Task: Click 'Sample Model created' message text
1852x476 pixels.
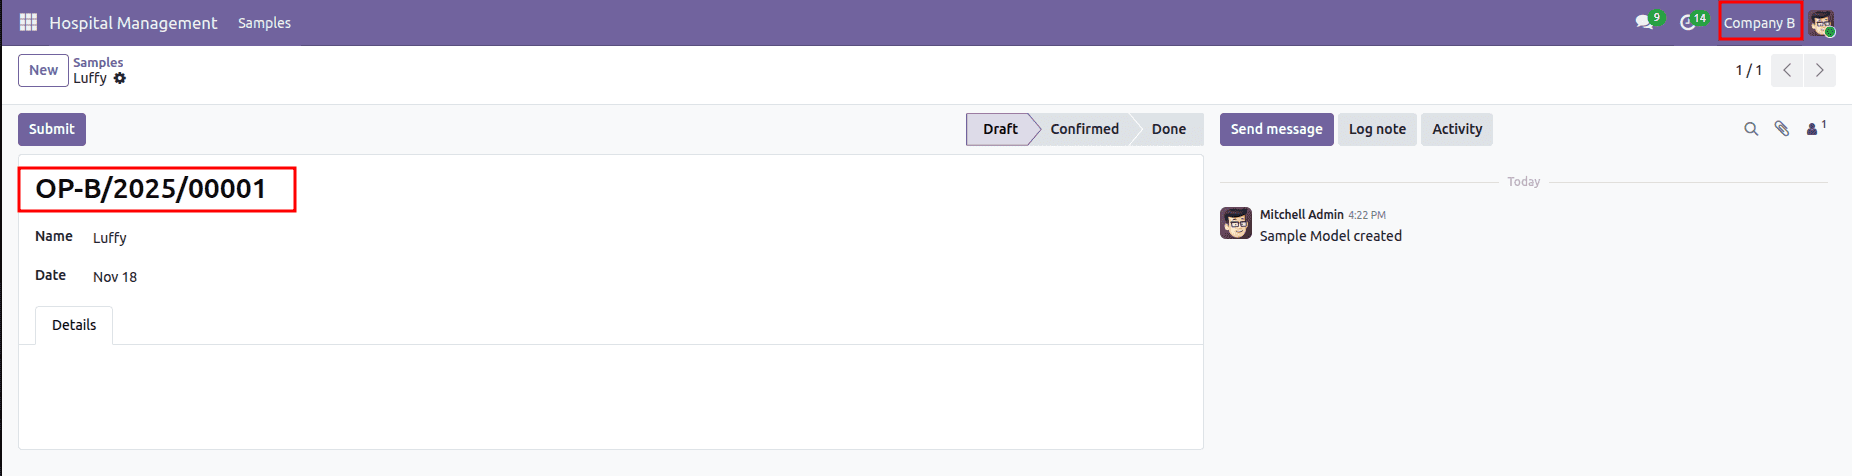Action: (x=1330, y=236)
